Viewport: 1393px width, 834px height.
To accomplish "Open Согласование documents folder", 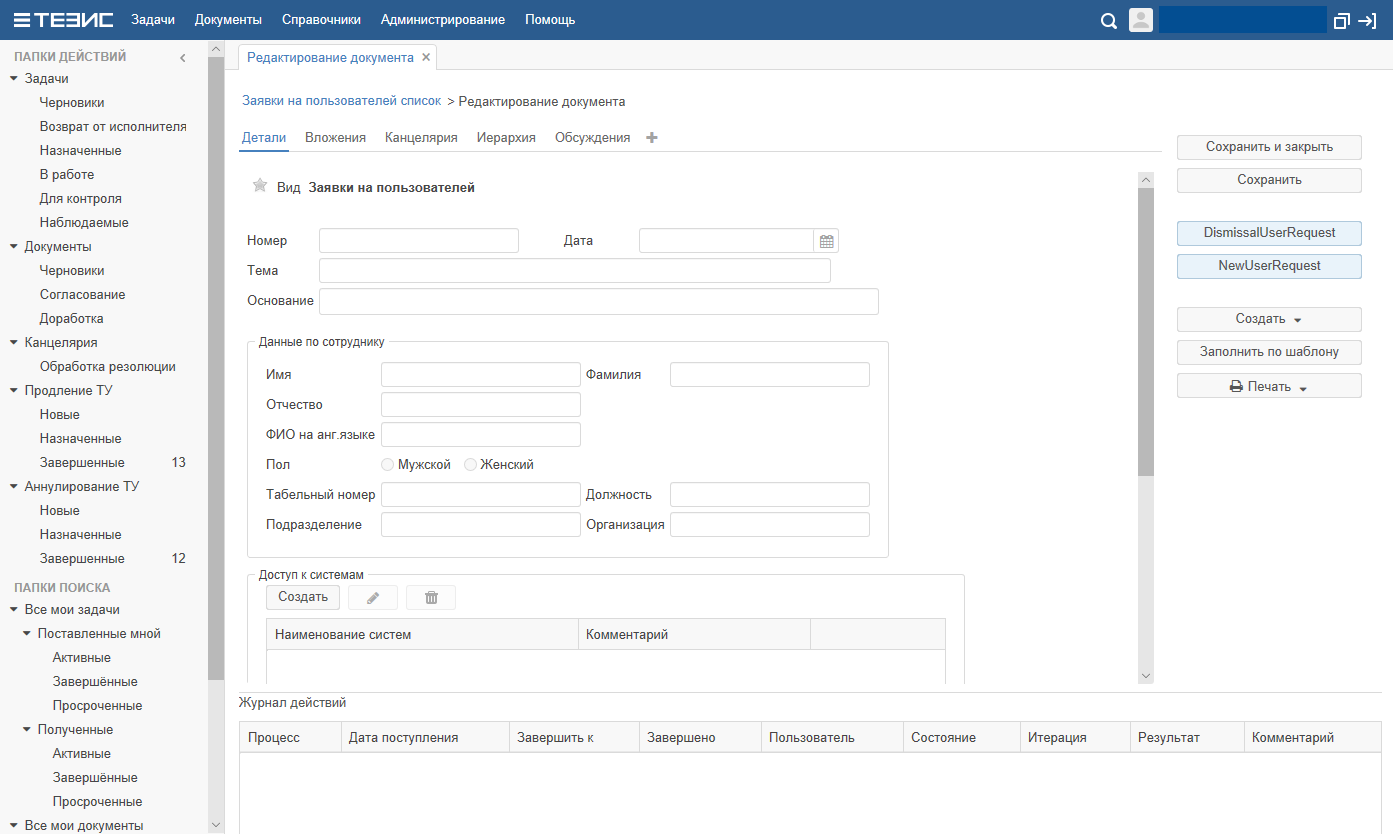I will click(83, 294).
